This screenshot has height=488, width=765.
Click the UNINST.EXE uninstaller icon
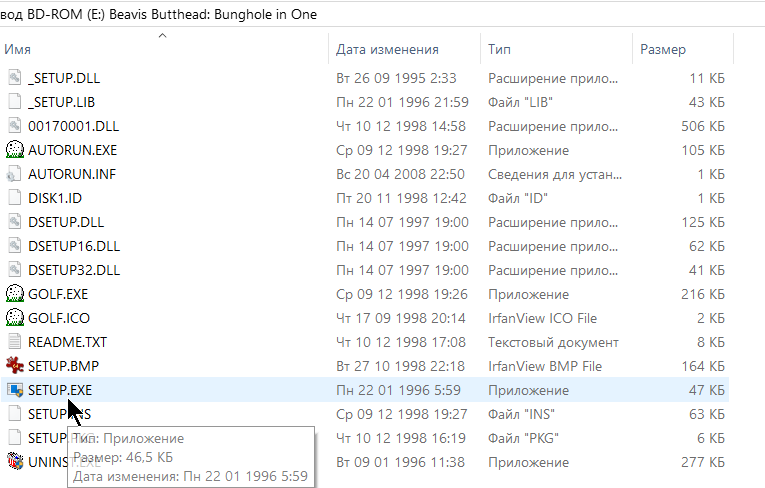(x=15, y=462)
